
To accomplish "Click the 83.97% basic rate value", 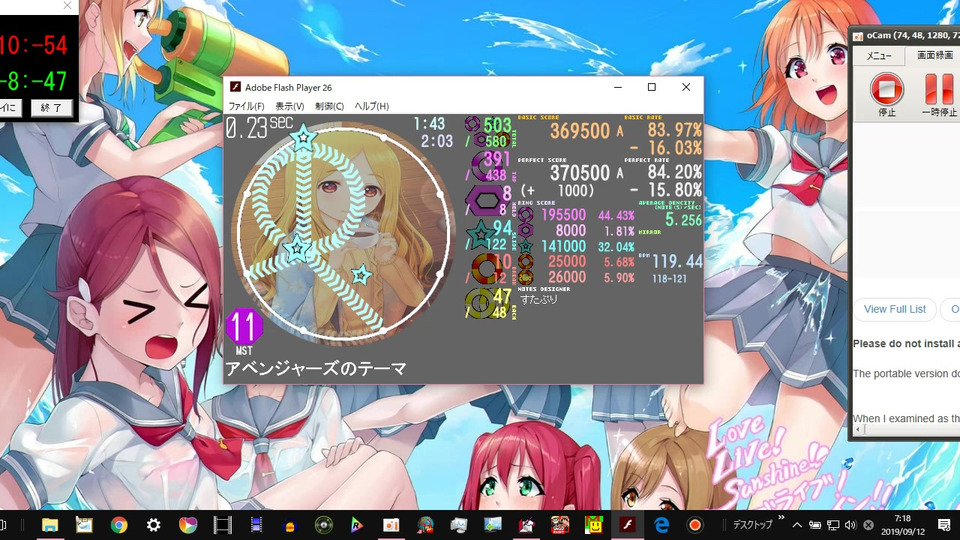I will tap(675, 130).
